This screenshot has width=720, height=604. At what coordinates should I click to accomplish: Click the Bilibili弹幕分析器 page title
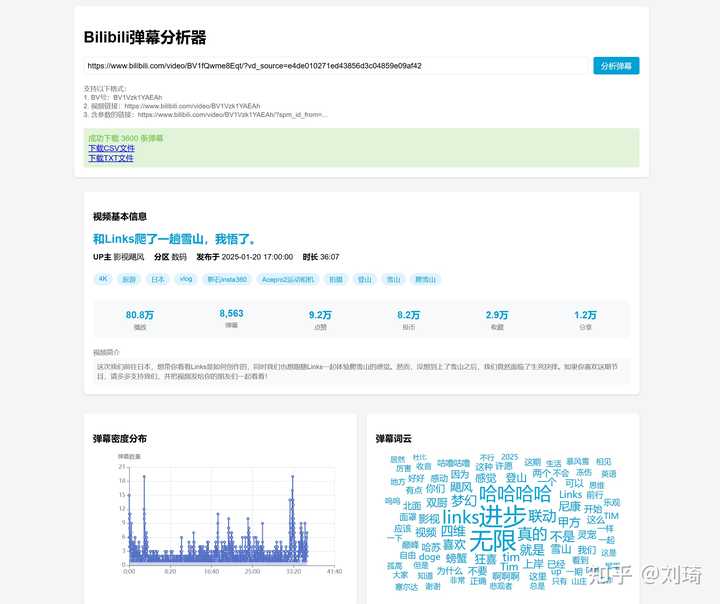coord(145,37)
